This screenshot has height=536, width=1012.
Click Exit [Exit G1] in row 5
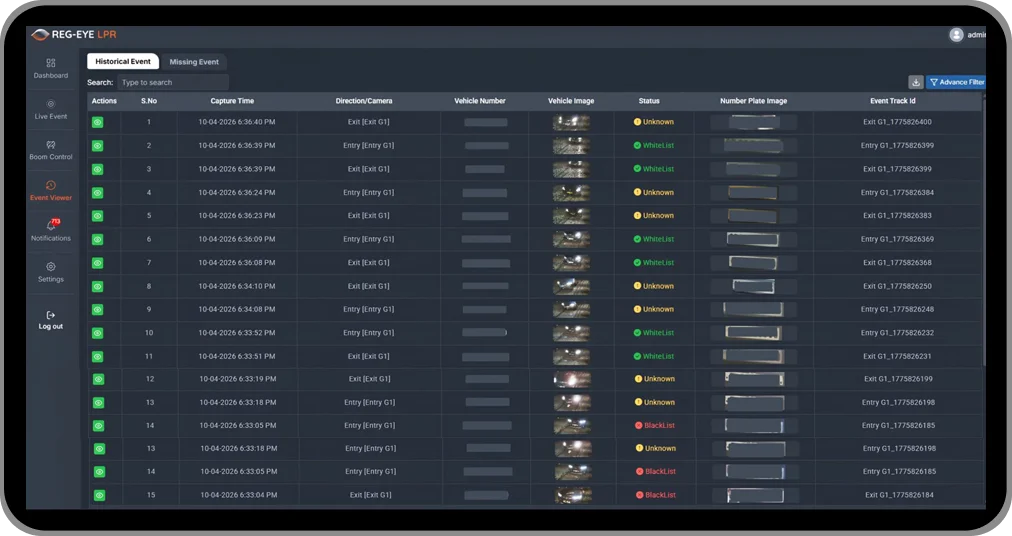click(x=368, y=216)
